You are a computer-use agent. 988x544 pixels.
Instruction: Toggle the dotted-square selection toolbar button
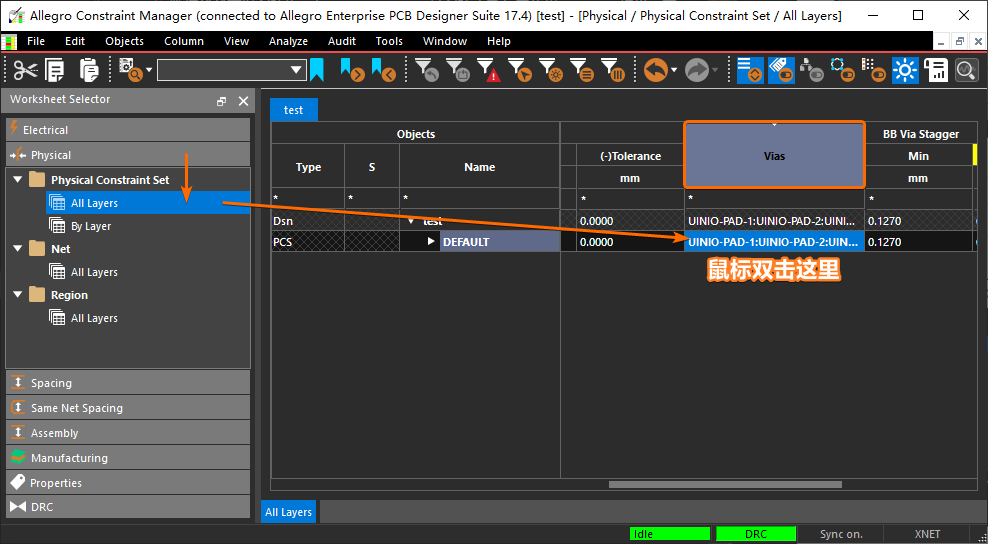tap(843, 70)
